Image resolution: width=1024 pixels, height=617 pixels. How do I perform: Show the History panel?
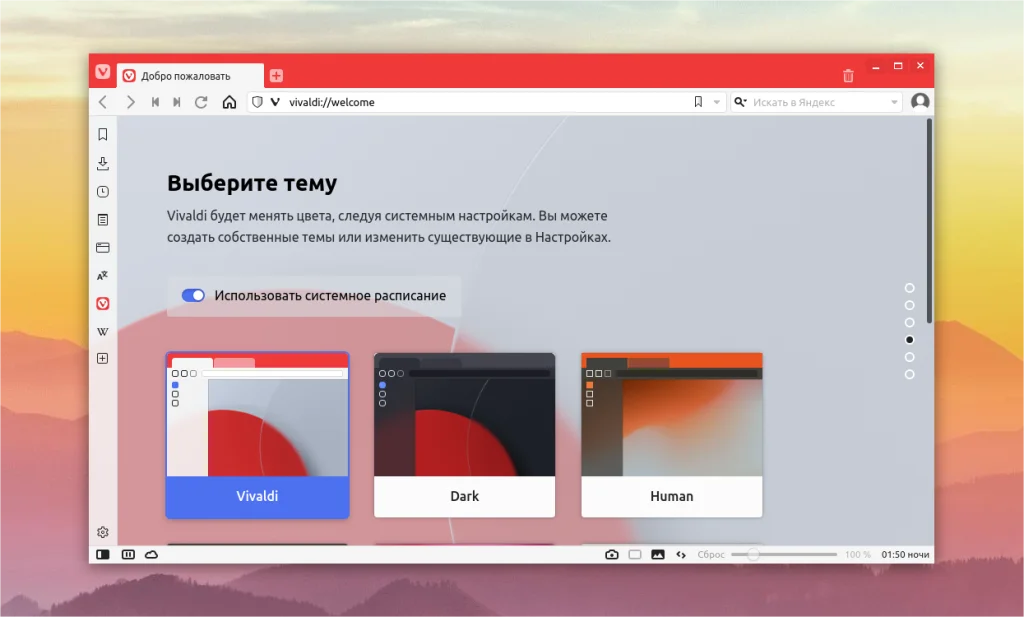[102, 191]
